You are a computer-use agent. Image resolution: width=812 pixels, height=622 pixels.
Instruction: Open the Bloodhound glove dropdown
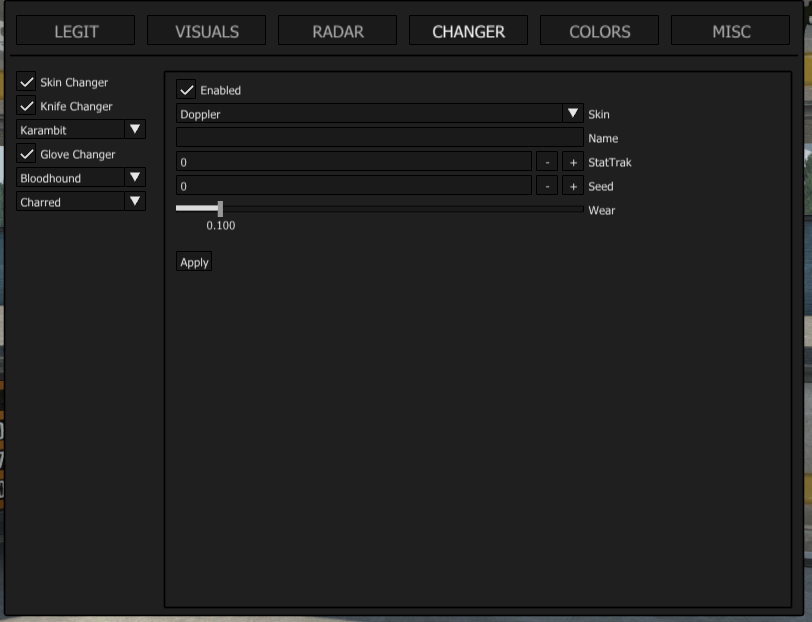(x=81, y=178)
